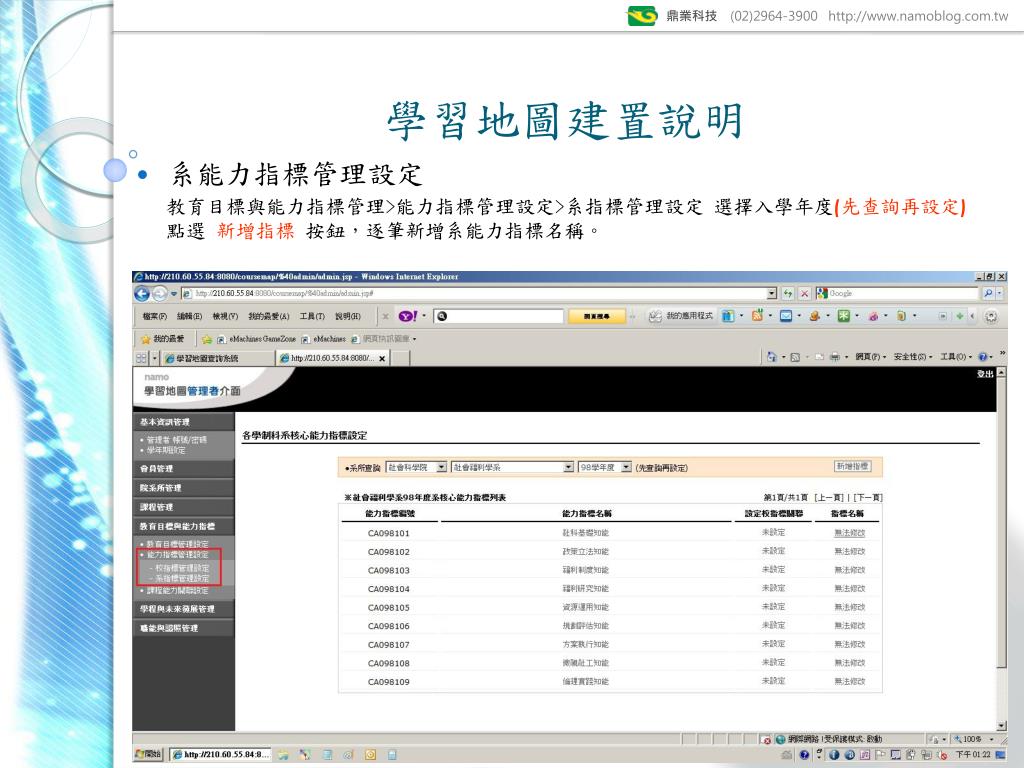Open the 檔案(F) File menu
The width and height of the screenshot is (1024, 768).
click(x=154, y=317)
